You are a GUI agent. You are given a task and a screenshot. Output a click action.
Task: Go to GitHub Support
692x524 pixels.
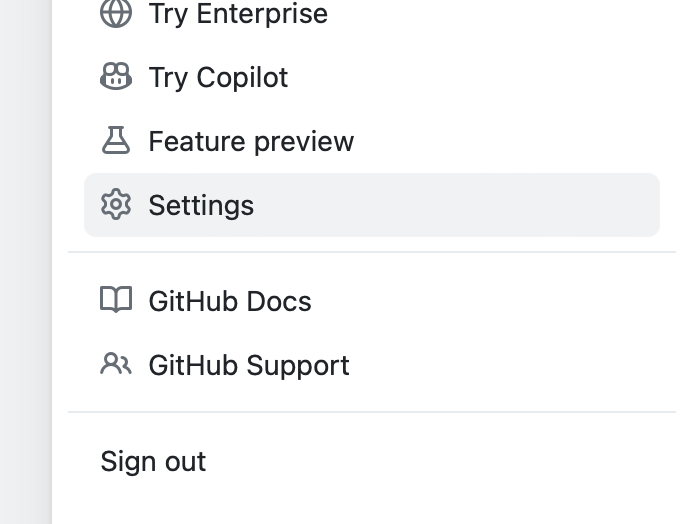coord(372,365)
